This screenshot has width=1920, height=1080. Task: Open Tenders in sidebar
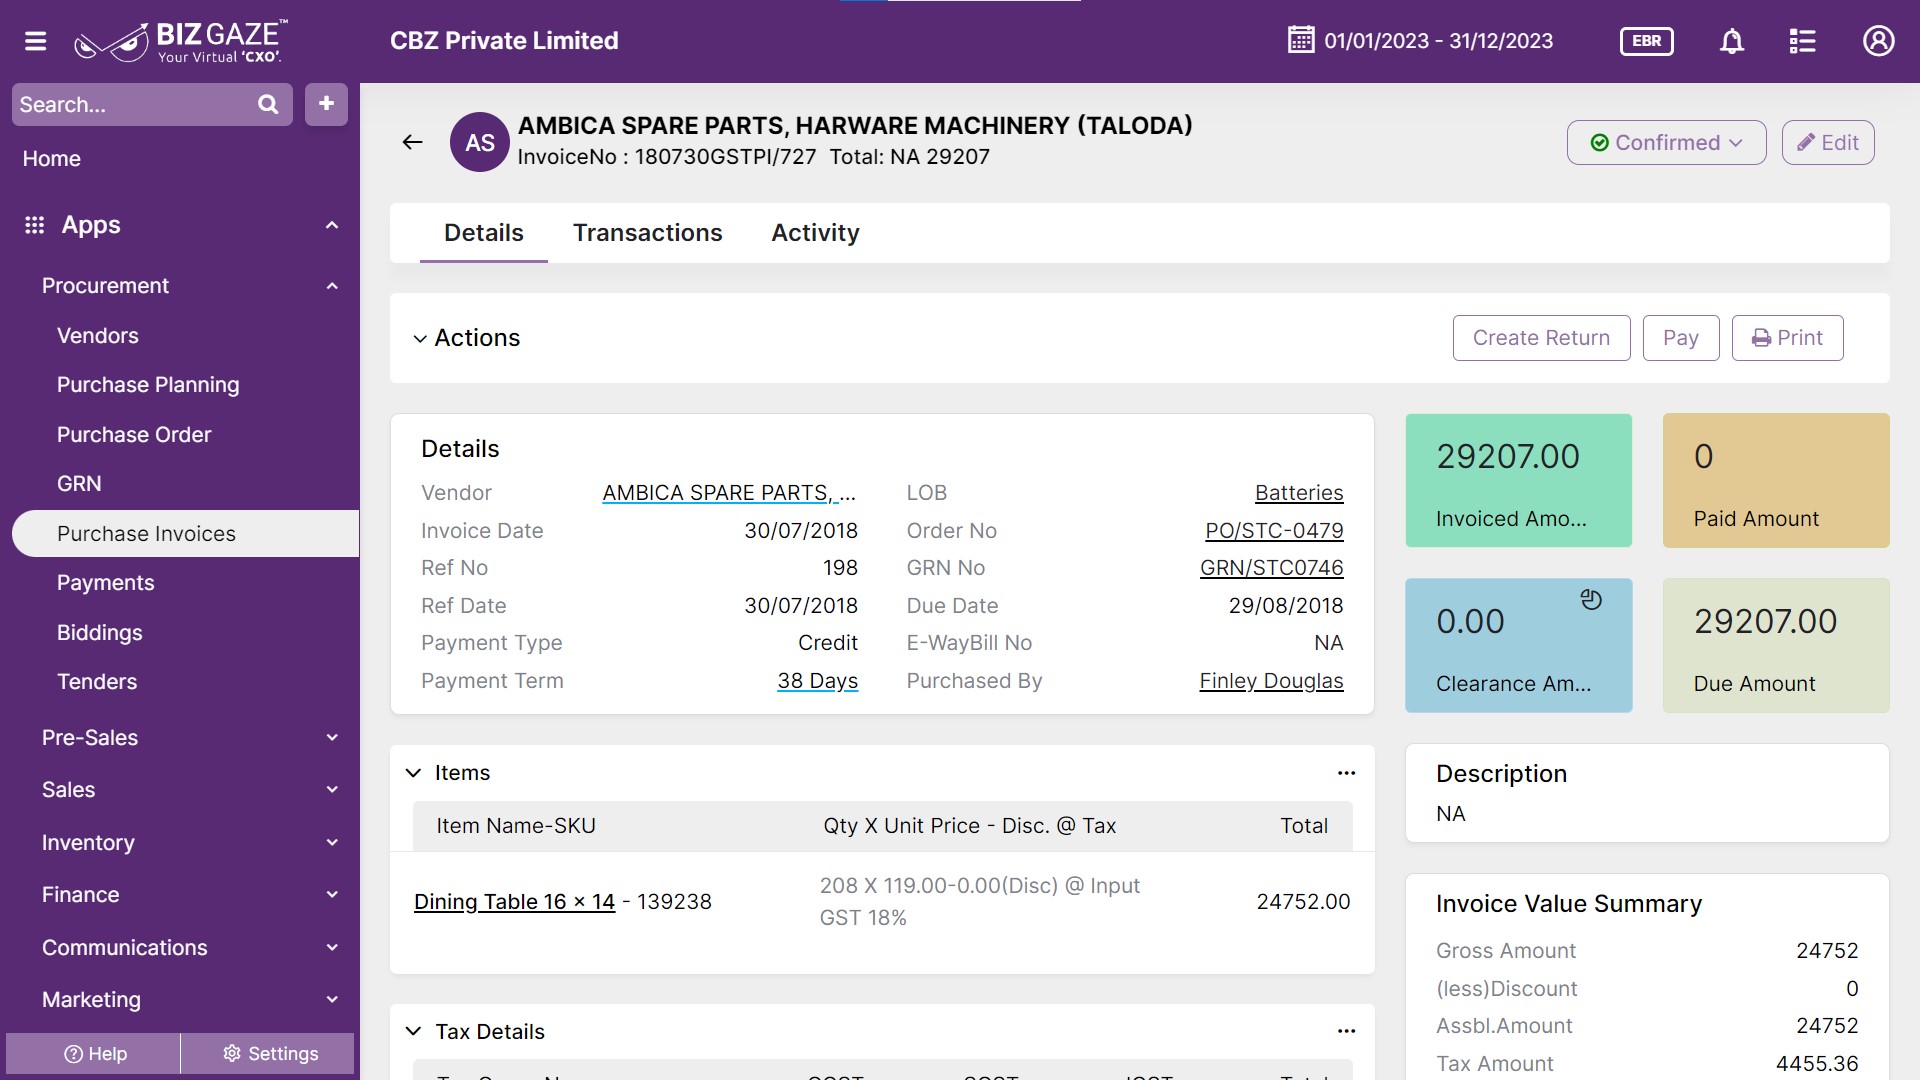coord(97,682)
